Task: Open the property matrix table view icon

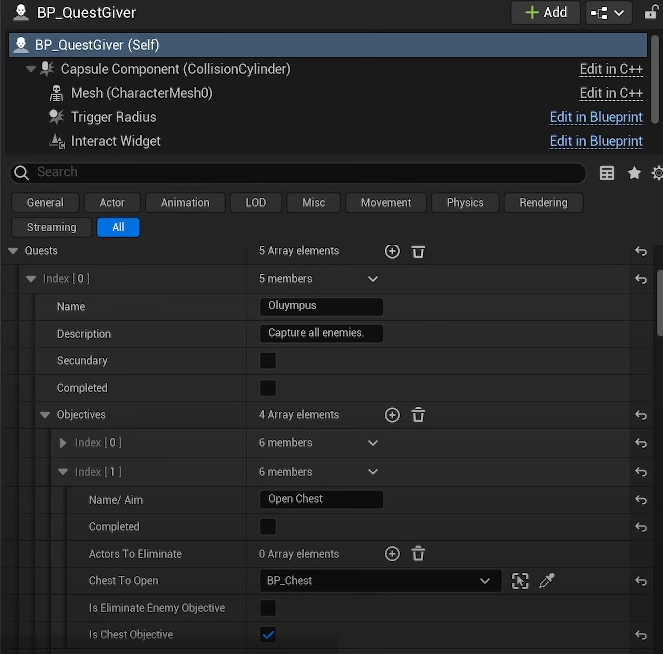Action: (x=607, y=173)
